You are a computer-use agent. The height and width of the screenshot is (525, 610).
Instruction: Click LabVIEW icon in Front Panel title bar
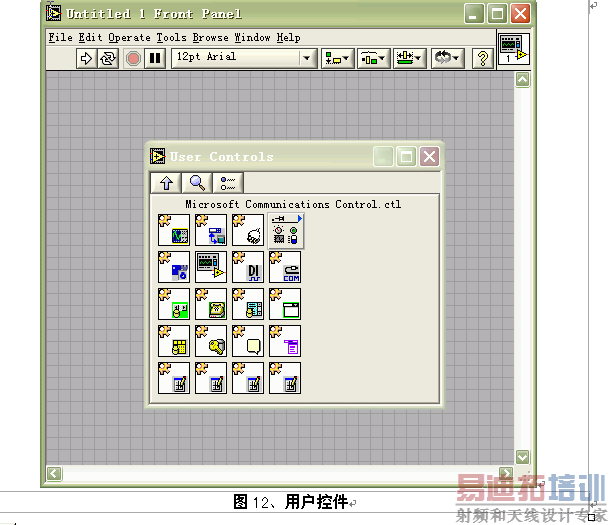[54, 13]
